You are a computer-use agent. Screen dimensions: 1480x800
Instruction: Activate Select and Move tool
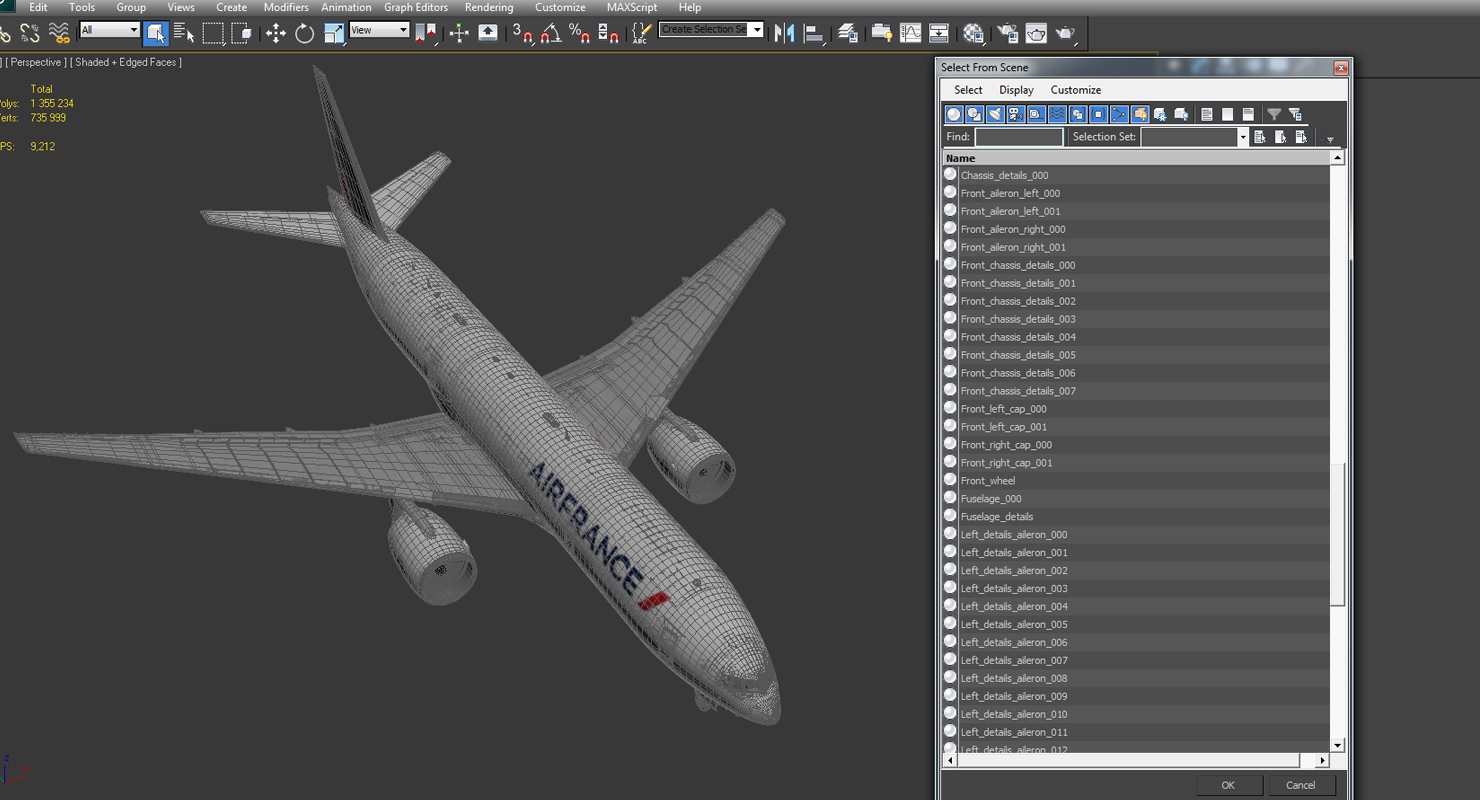tap(275, 33)
